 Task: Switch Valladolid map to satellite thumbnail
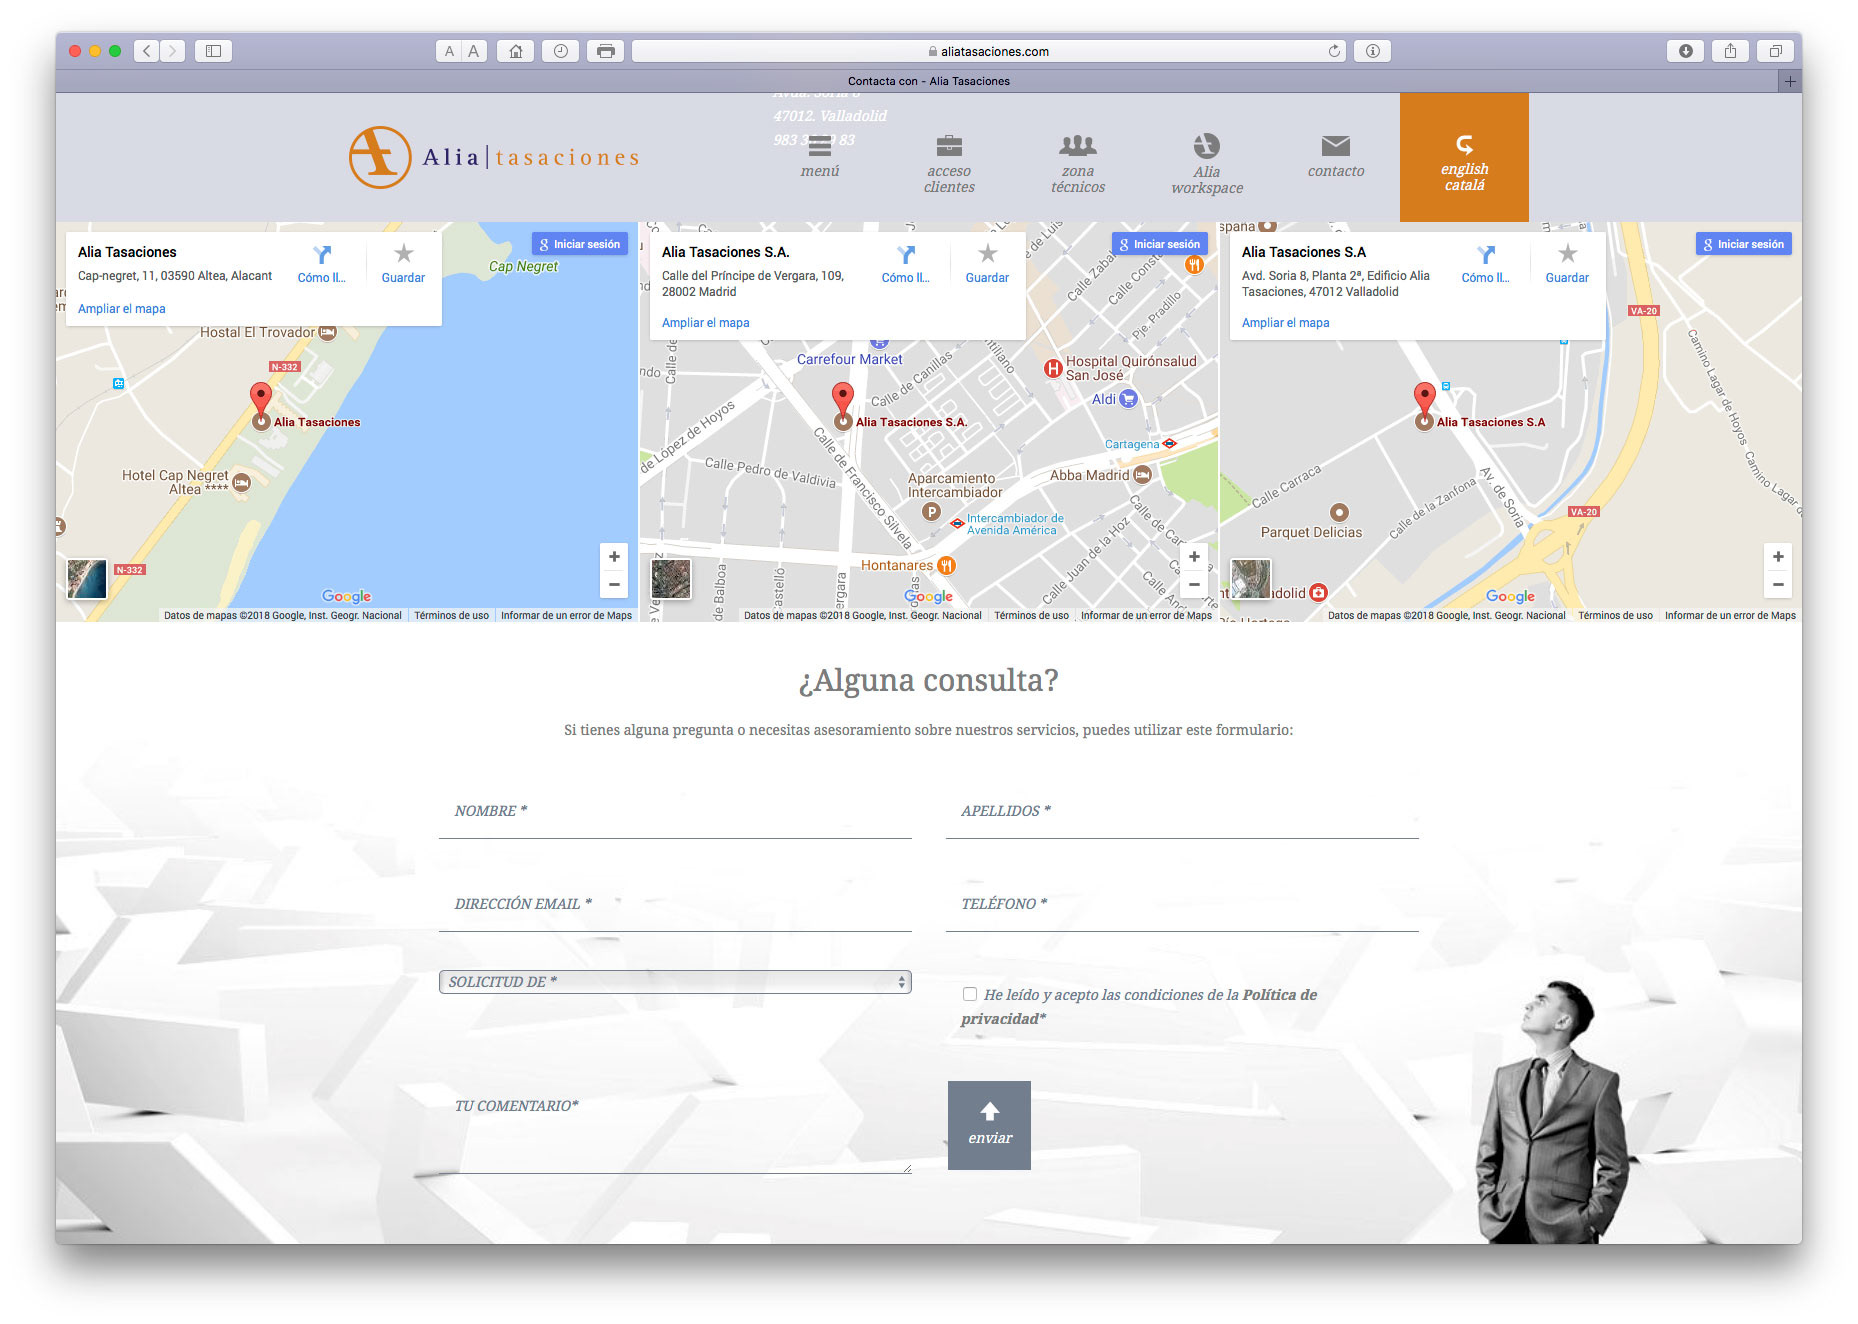click(x=1251, y=579)
